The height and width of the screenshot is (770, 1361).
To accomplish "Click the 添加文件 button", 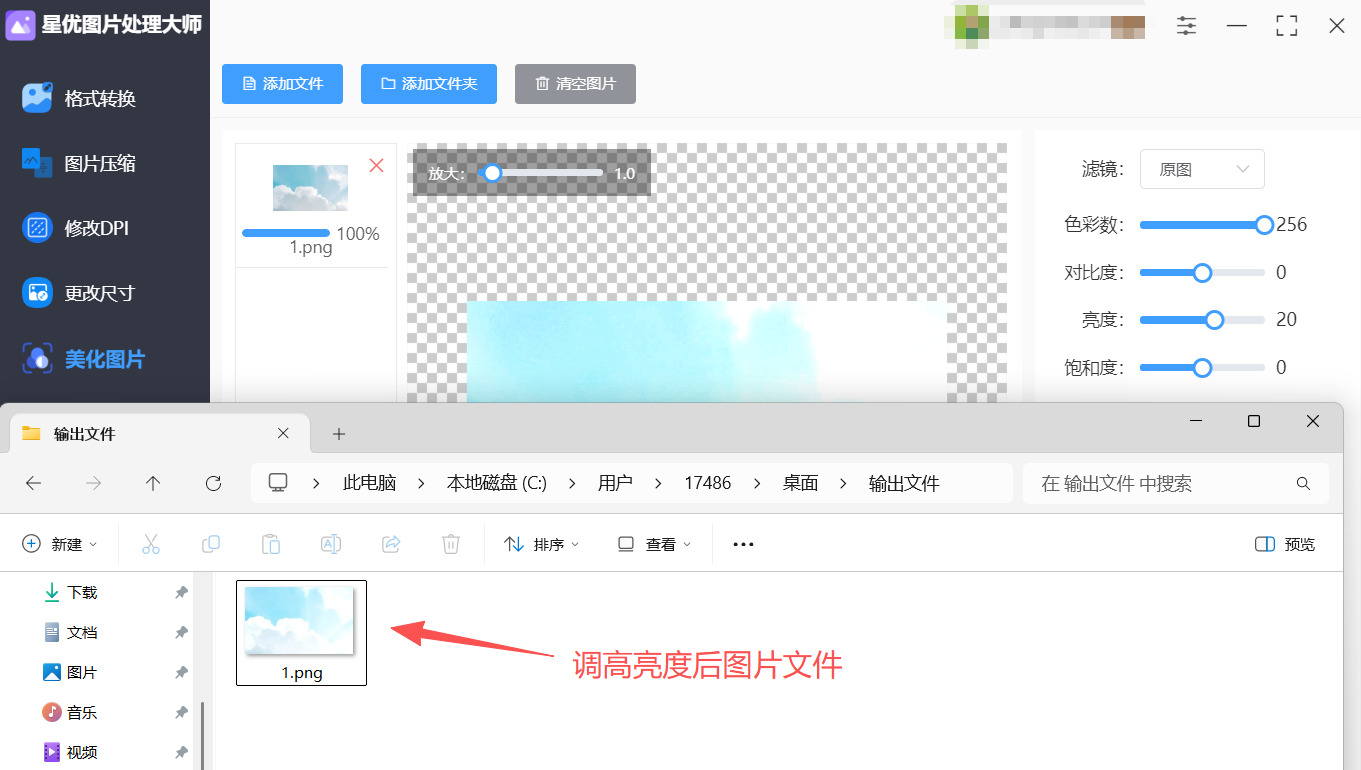I will click(x=282, y=84).
